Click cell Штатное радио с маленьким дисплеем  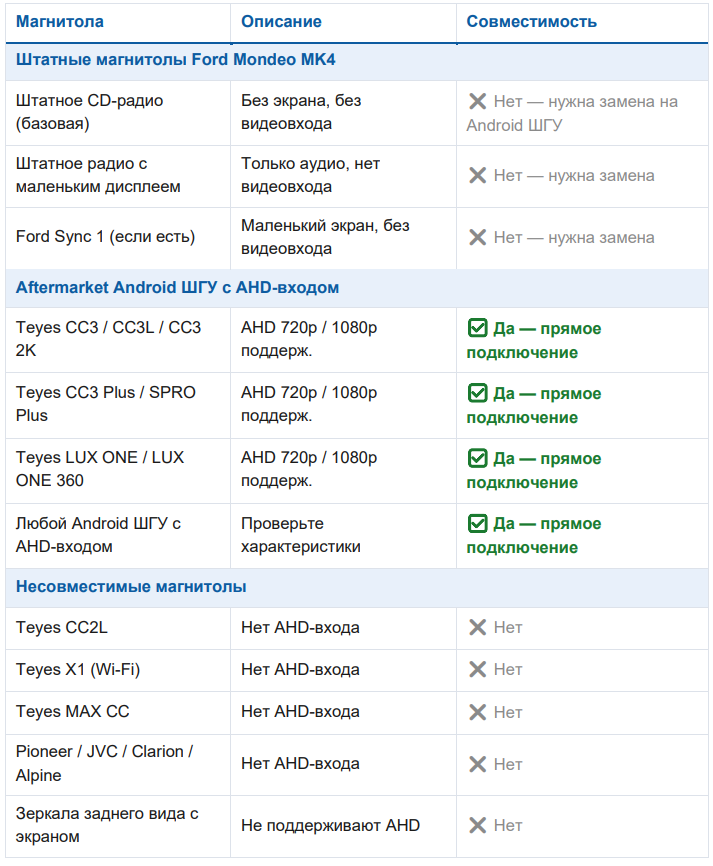tap(118, 176)
